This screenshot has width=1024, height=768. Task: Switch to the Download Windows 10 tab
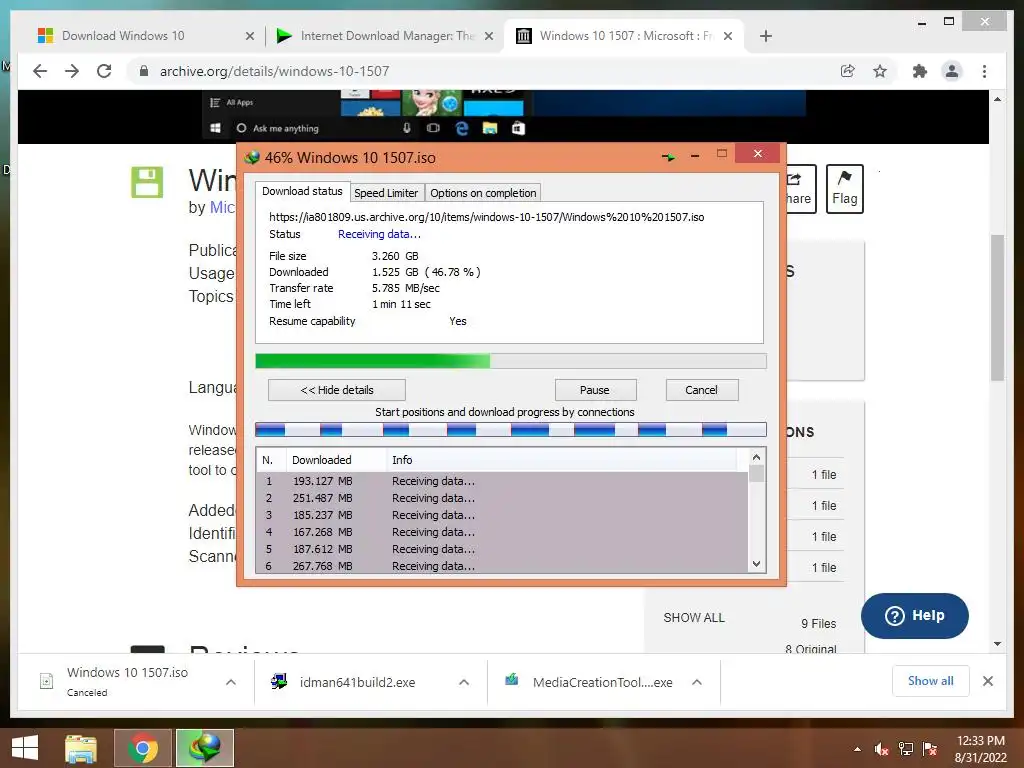click(x=123, y=36)
